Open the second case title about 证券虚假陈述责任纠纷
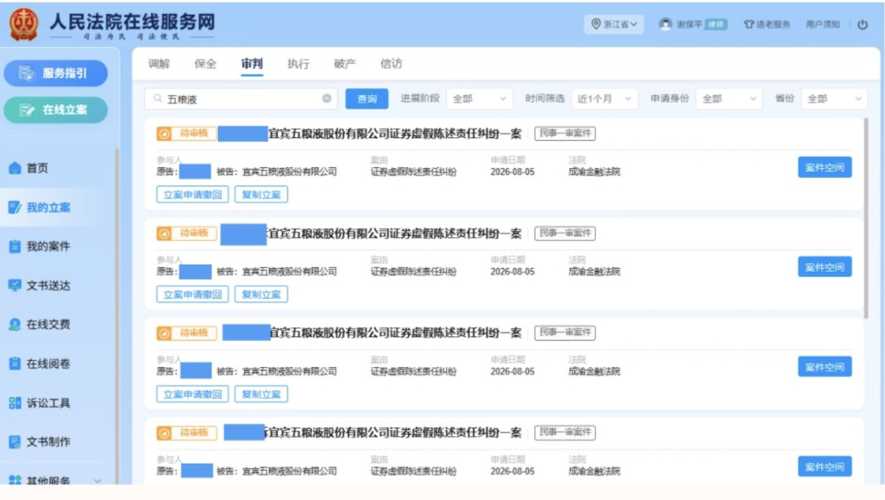885x500 pixels. (x=395, y=233)
